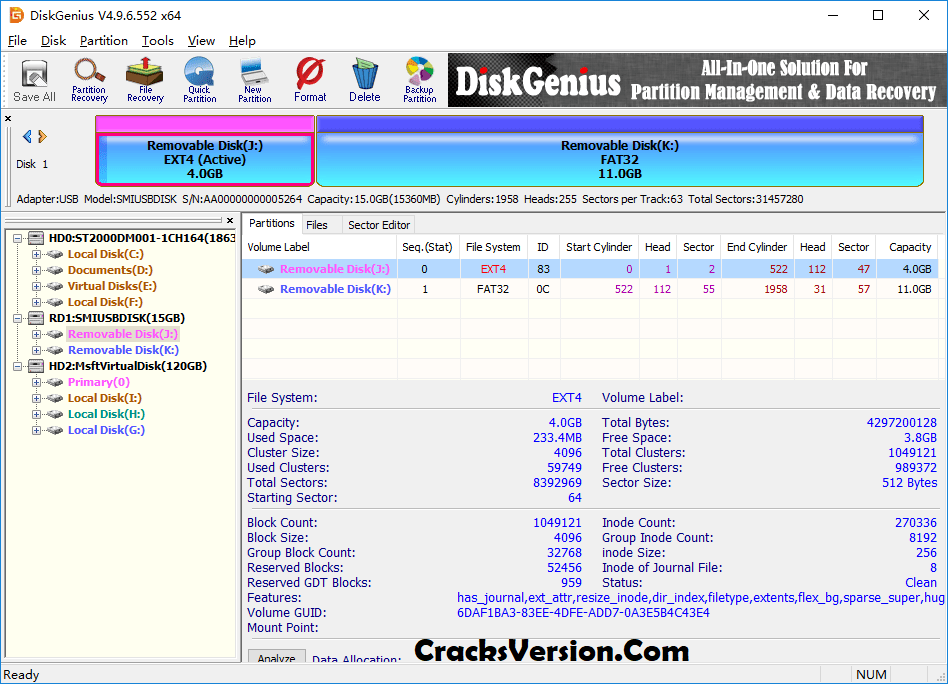Click the Local Disk(C:) drive icon in the tree
This screenshot has width=948, height=684.
[x=55, y=255]
